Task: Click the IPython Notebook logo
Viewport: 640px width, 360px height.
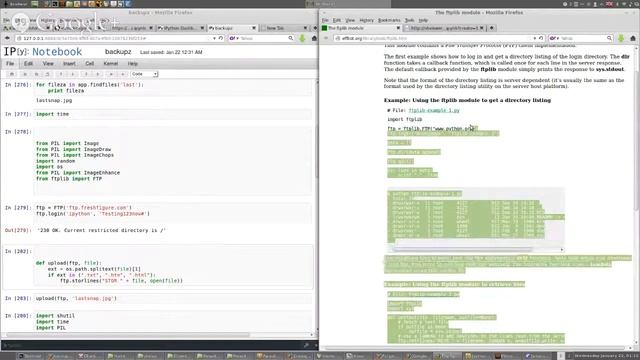Action: tap(43, 52)
